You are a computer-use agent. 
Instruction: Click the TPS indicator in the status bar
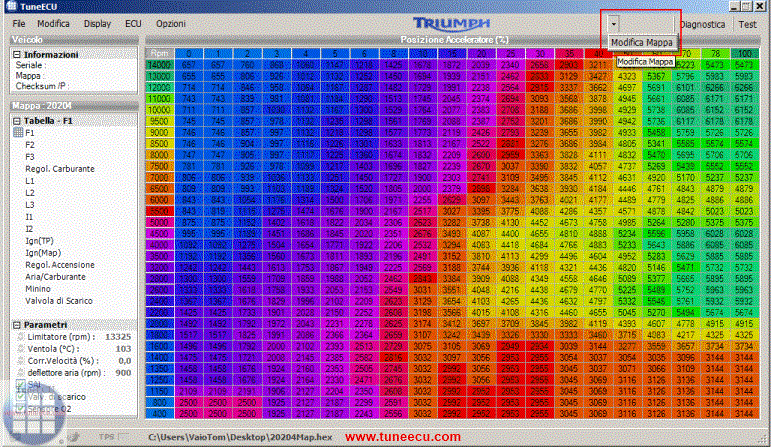pos(114,436)
